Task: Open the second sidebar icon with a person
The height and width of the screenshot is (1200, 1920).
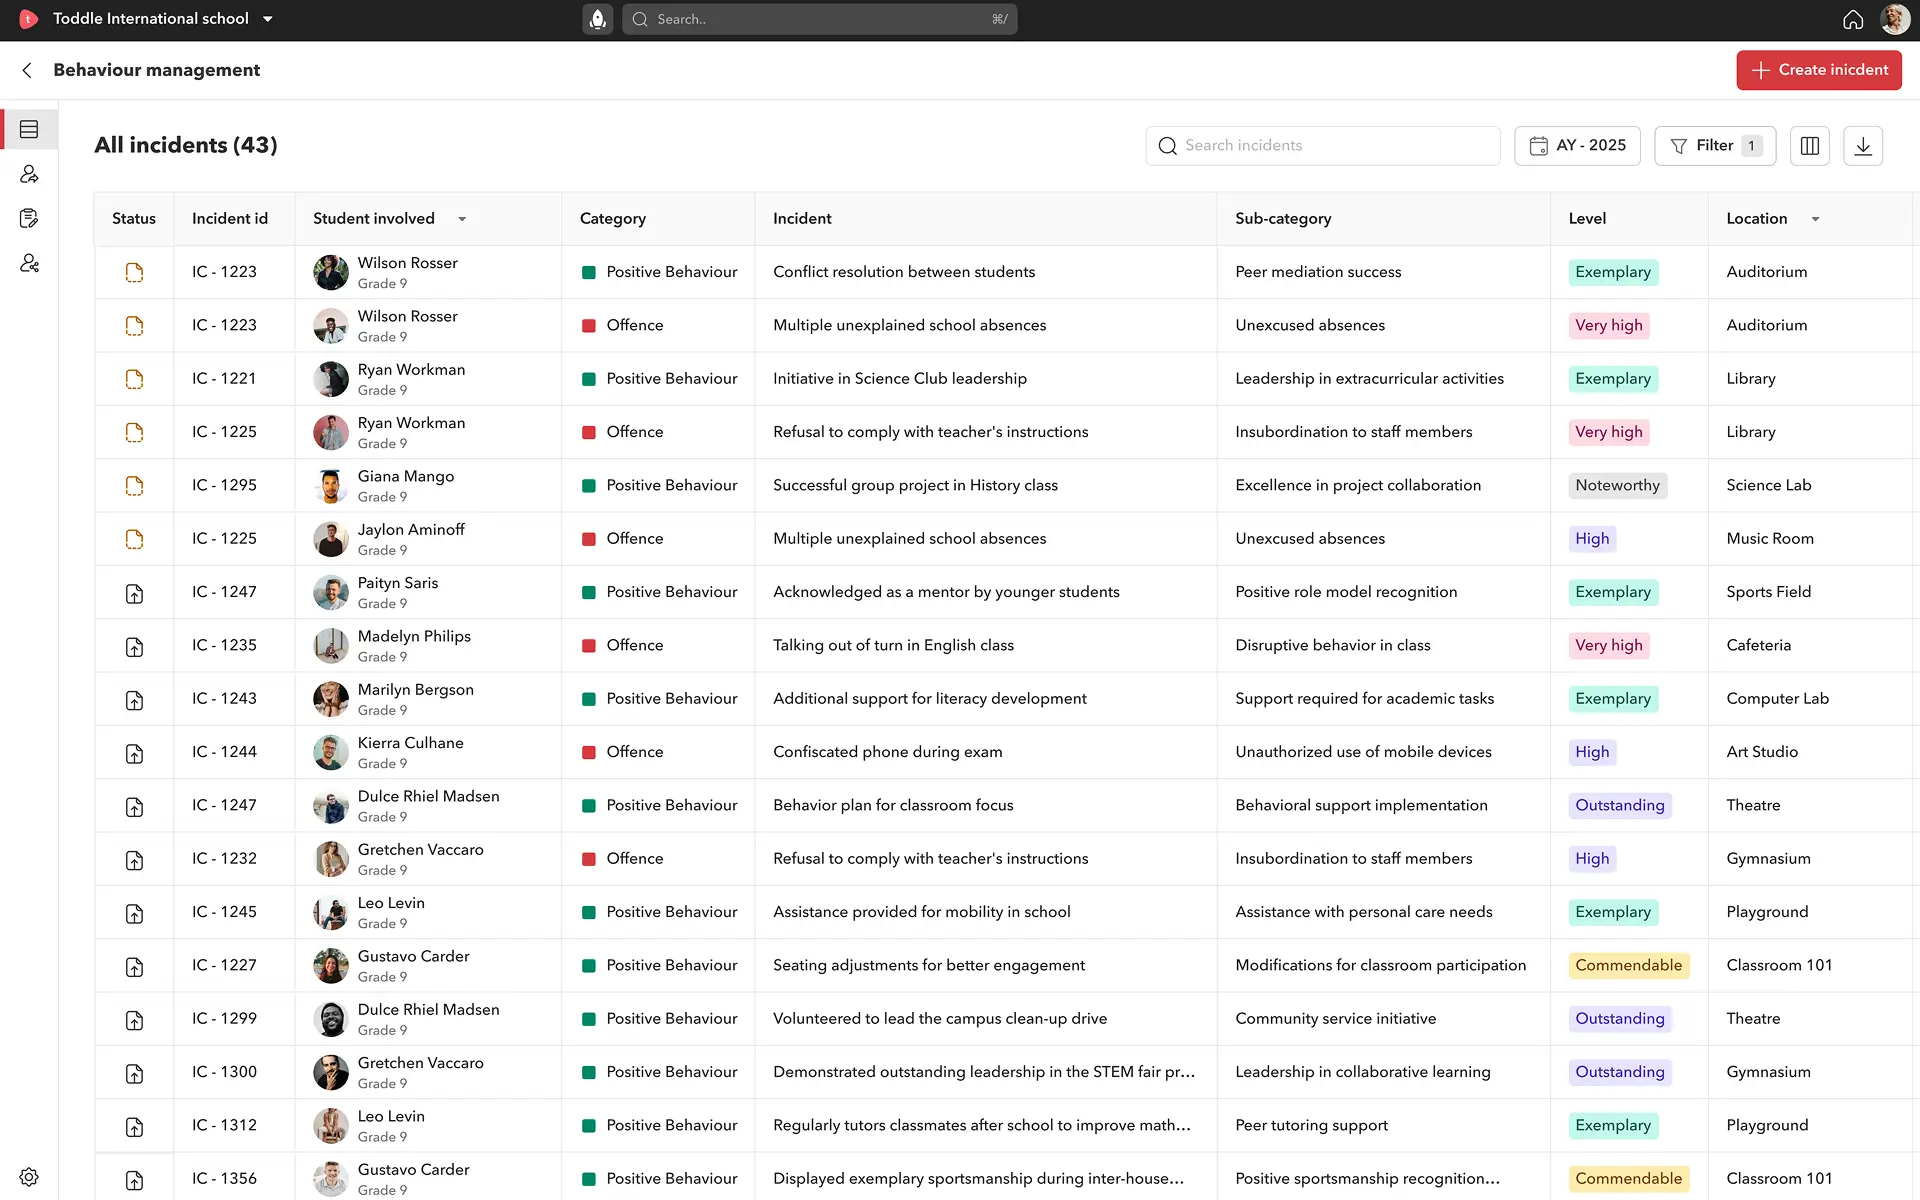Action: 29,174
